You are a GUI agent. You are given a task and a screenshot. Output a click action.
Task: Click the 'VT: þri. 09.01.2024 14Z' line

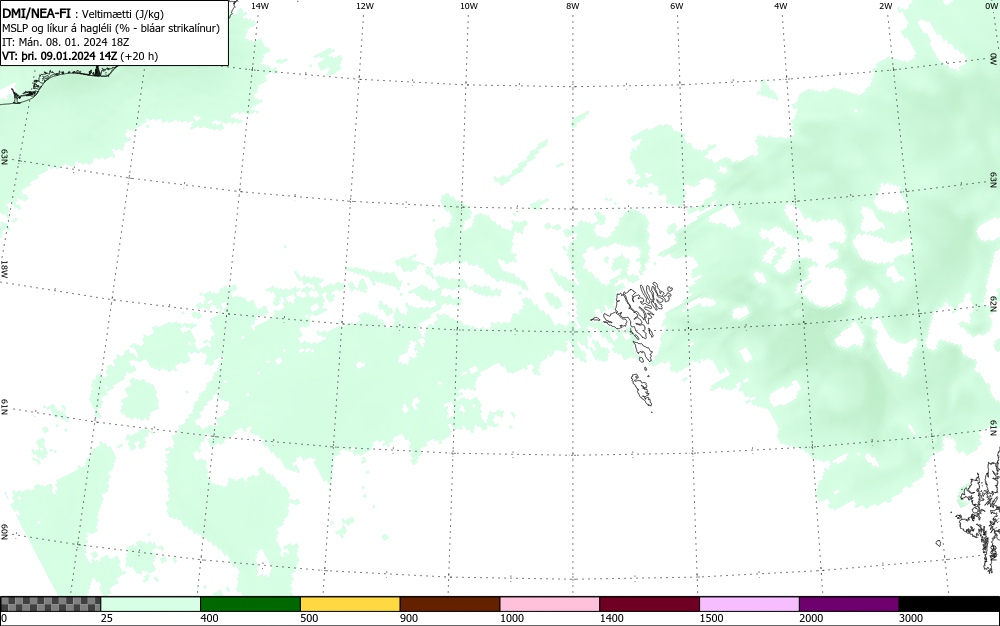80,56
